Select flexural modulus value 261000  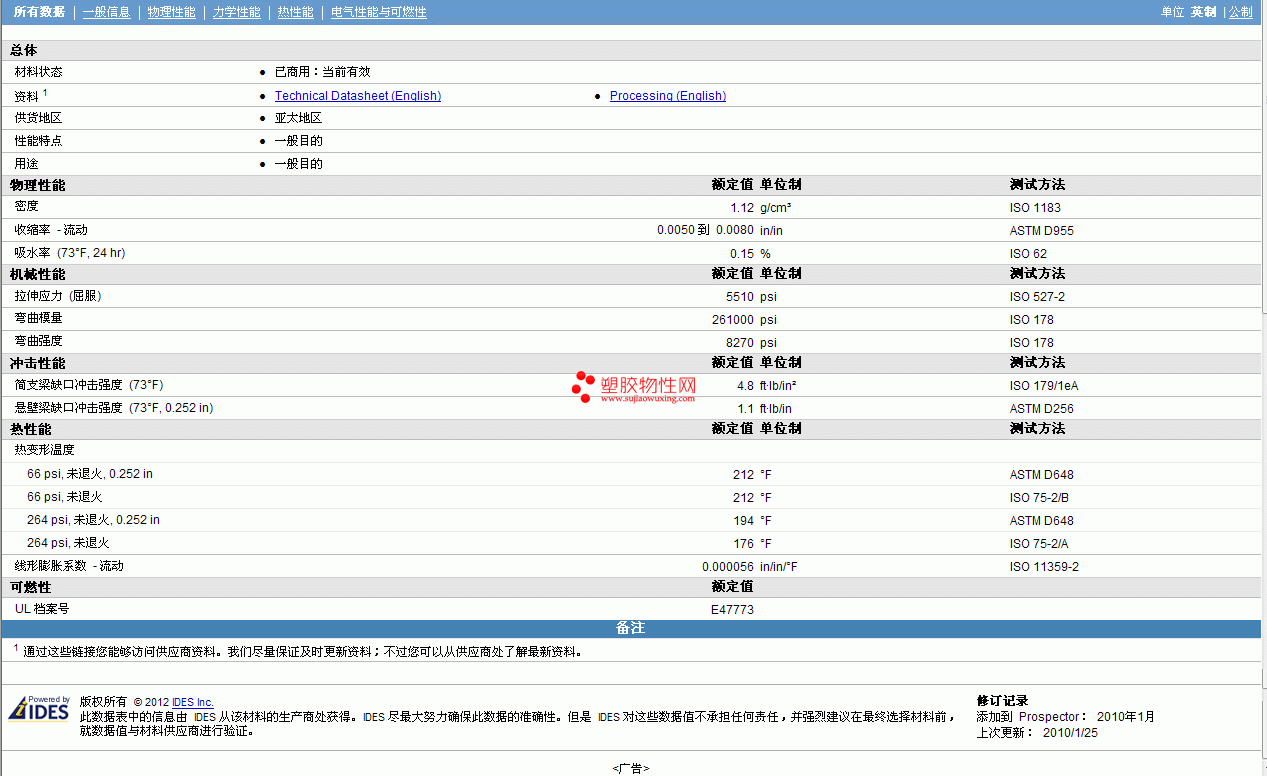click(x=733, y=320)
